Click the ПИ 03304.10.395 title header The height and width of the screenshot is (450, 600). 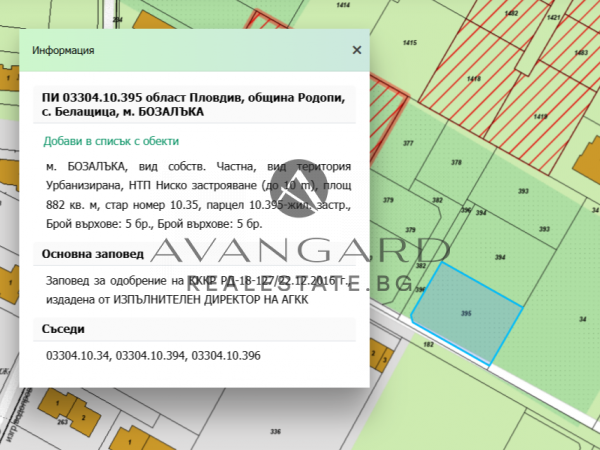(x=194, y=104)
